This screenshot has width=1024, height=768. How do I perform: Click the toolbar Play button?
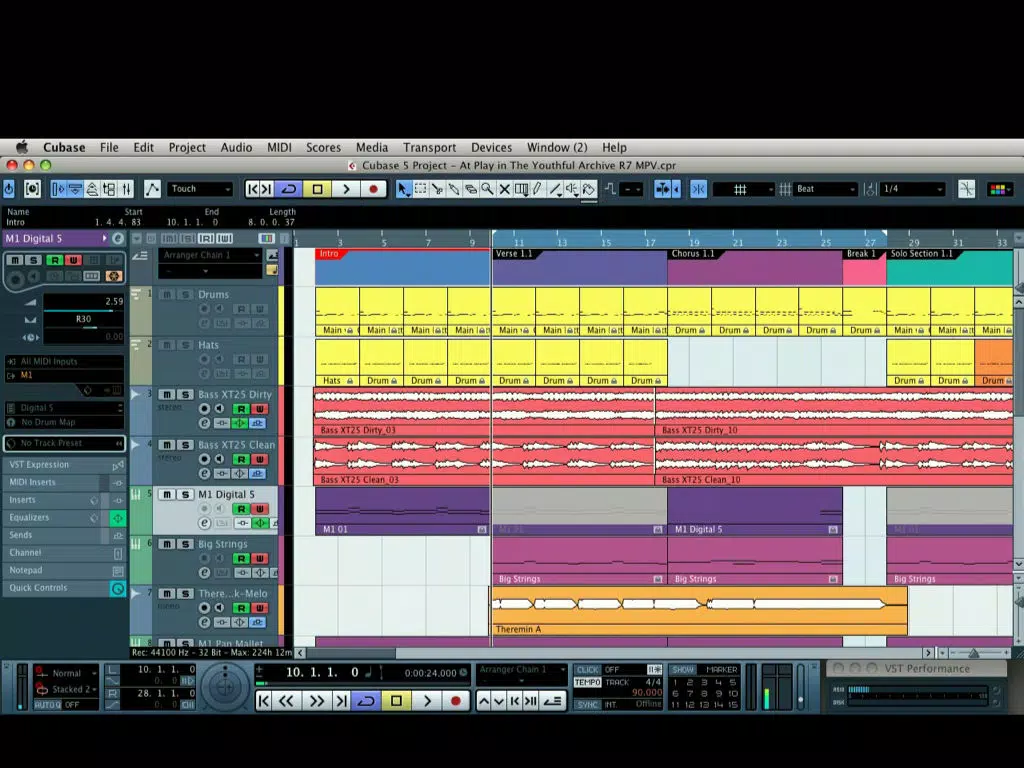(346, 189)
